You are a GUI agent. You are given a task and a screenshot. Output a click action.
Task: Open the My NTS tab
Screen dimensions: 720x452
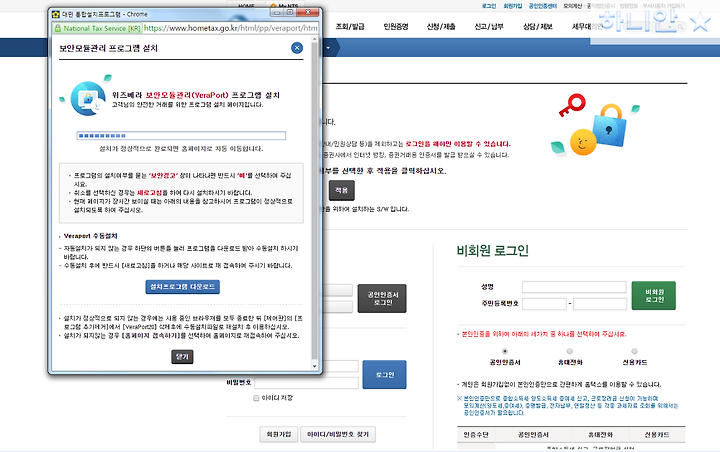coord(285,6)
